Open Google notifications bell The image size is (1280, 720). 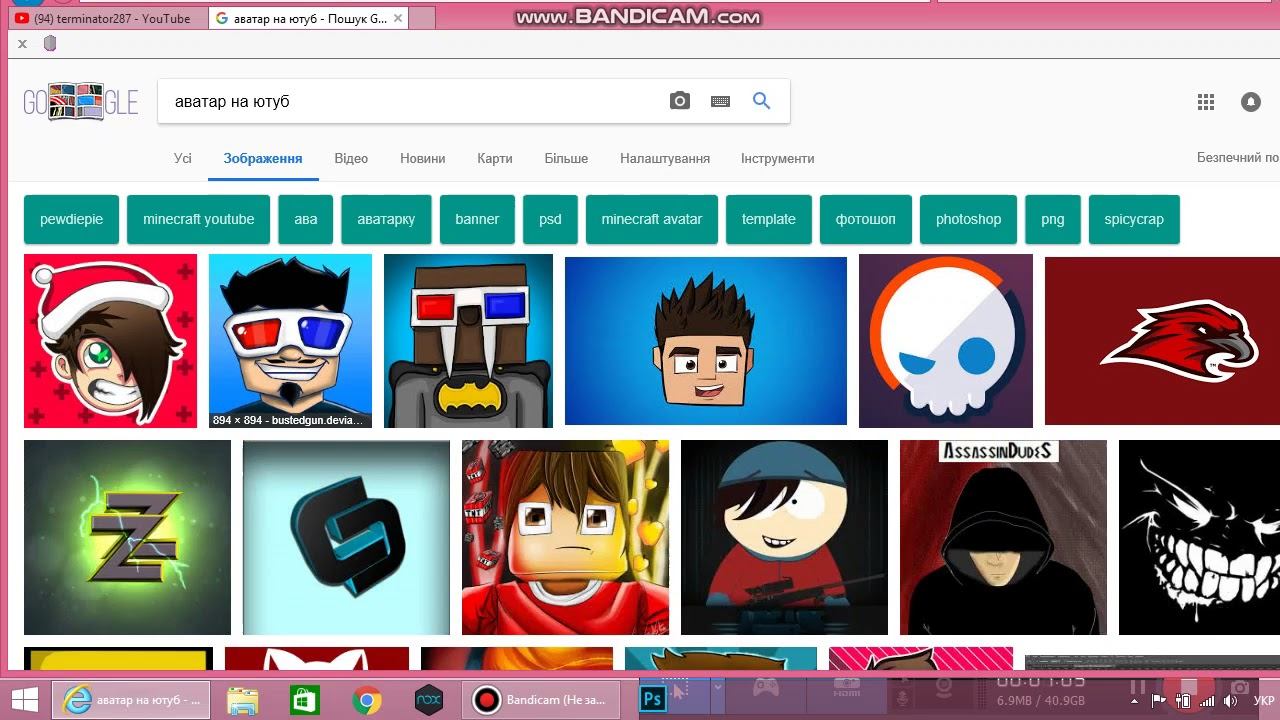click(1251, 101)
